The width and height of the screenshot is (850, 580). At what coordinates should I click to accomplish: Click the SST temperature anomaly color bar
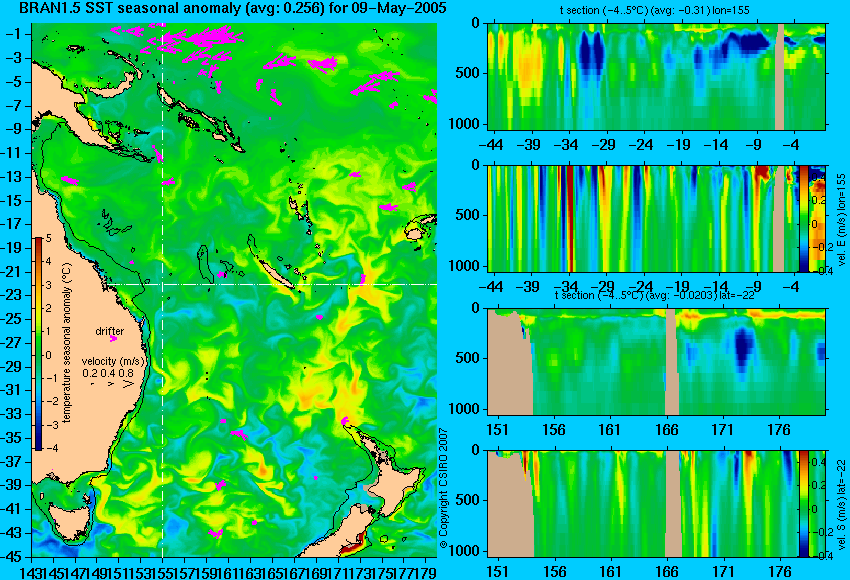point(39,344)
